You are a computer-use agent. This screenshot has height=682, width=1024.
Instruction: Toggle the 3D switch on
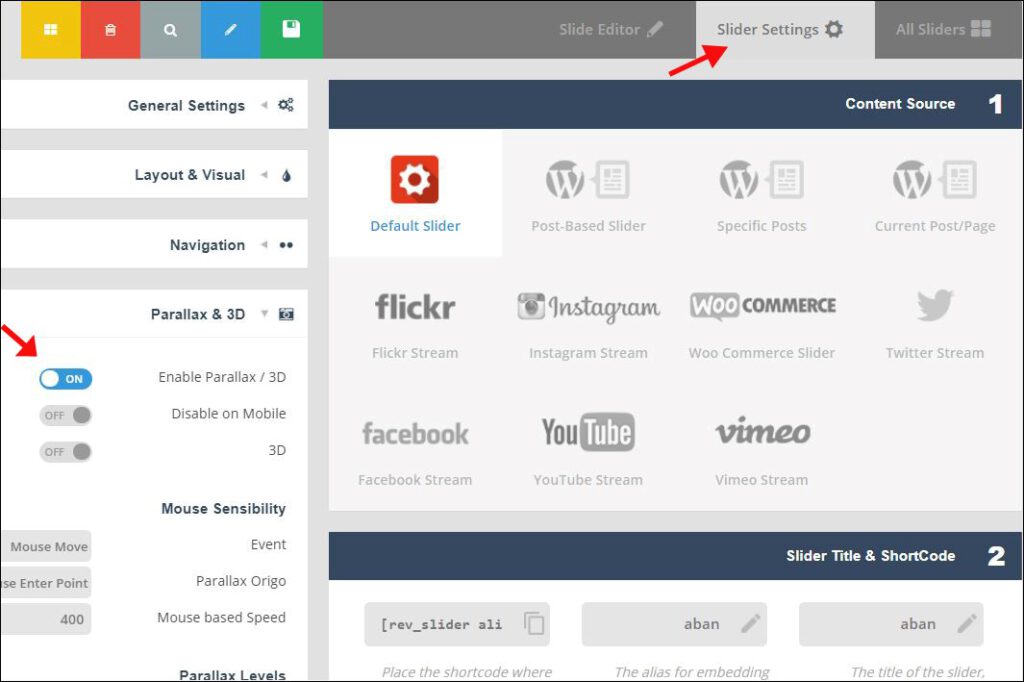65,452
